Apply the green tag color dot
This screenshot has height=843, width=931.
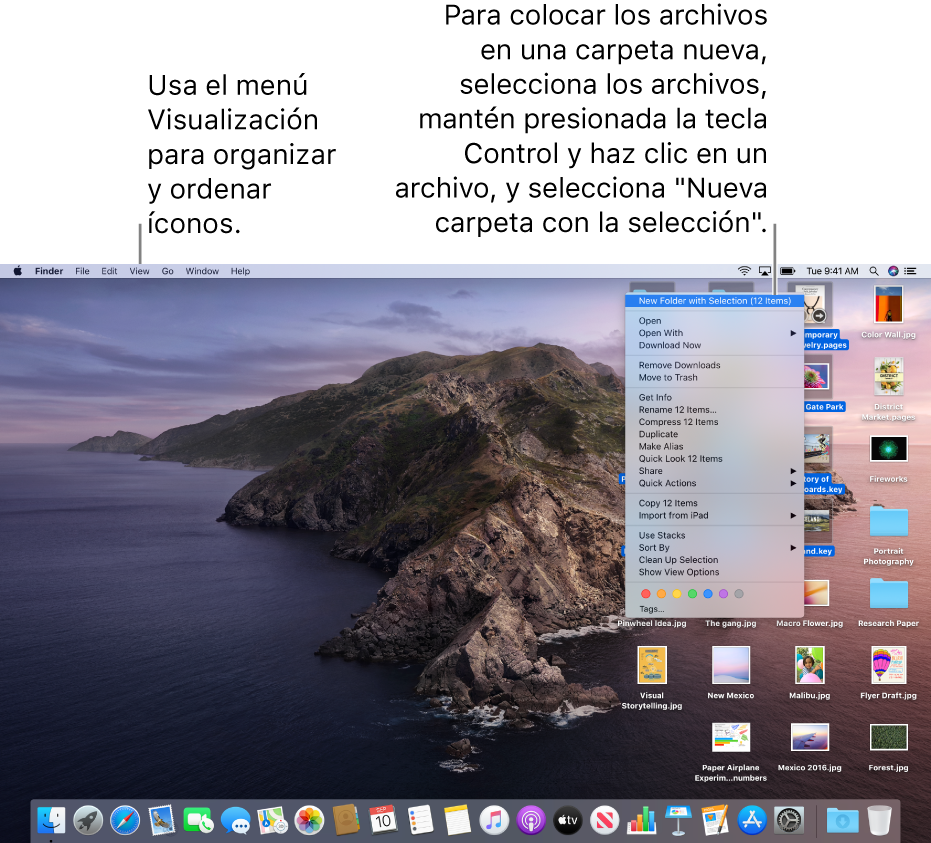pyautogui.click(x=692, y=594)
